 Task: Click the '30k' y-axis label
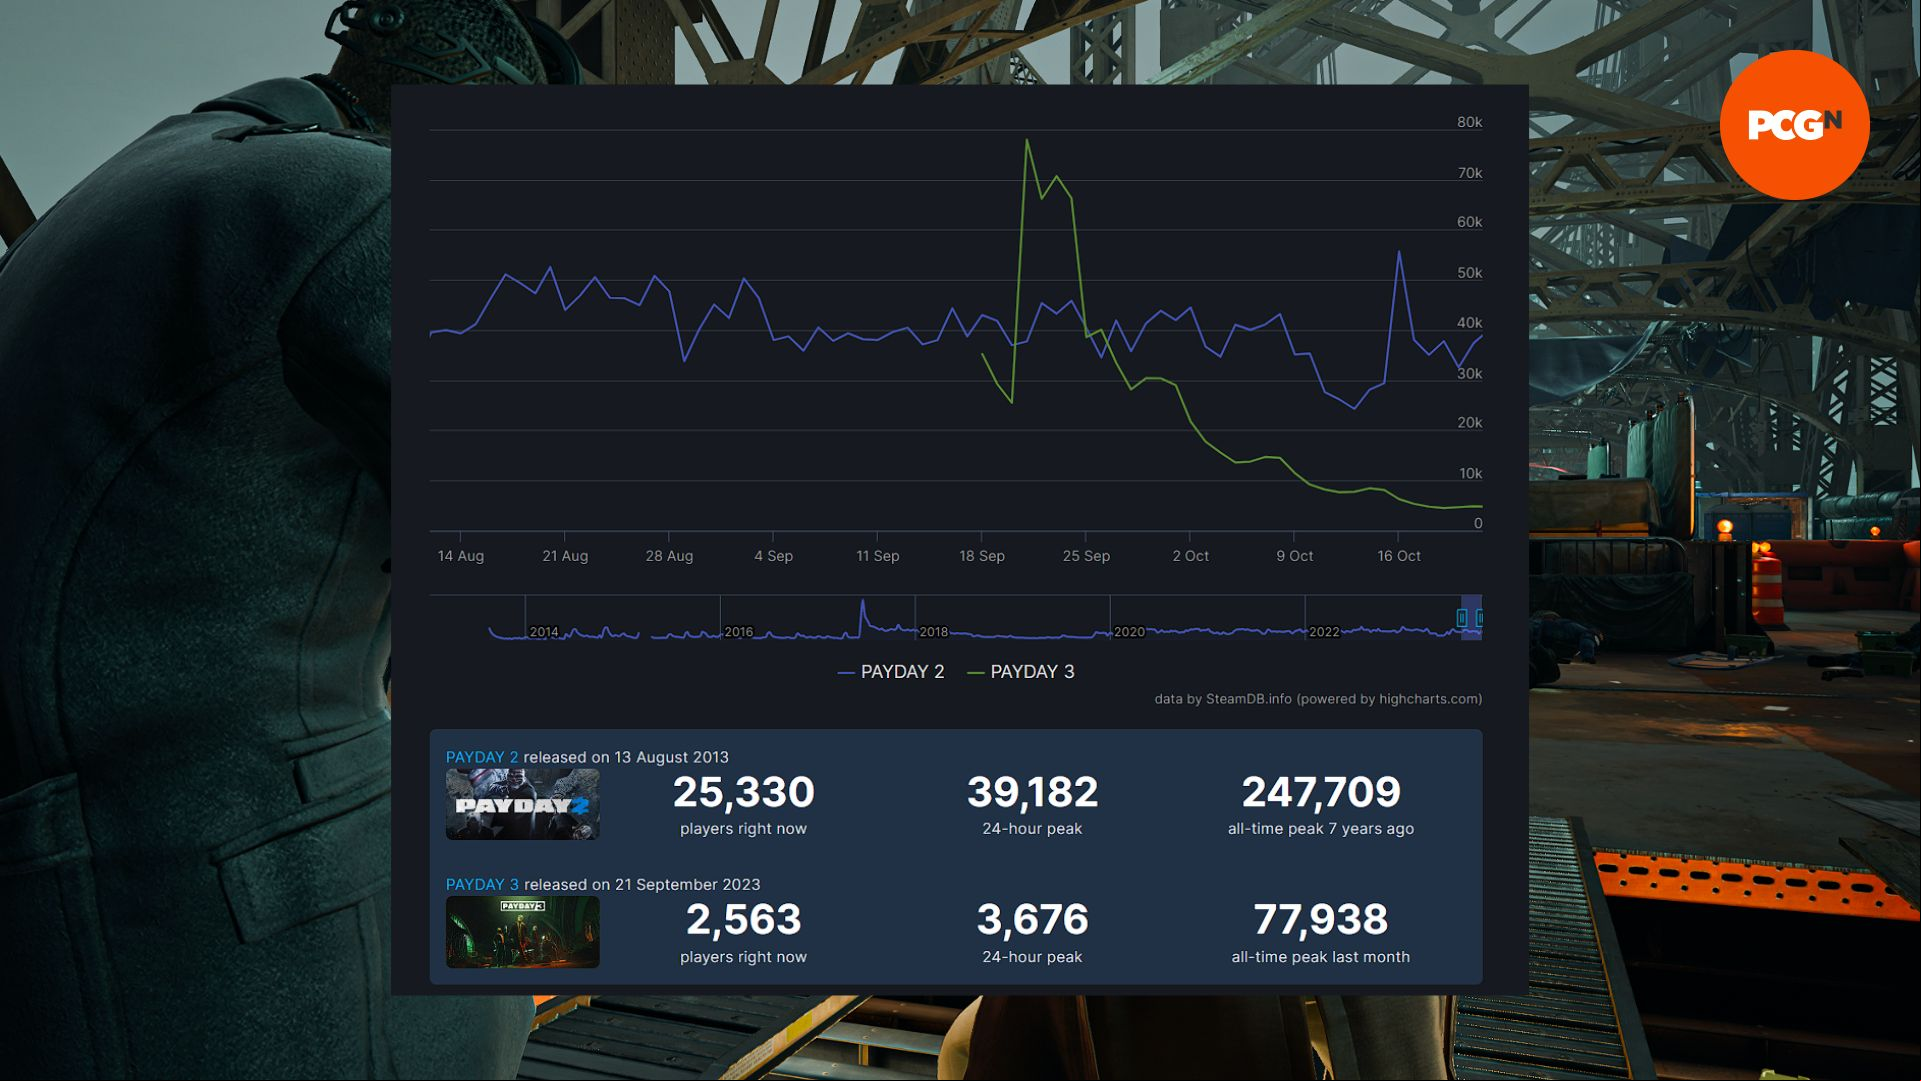point(1469,374)
